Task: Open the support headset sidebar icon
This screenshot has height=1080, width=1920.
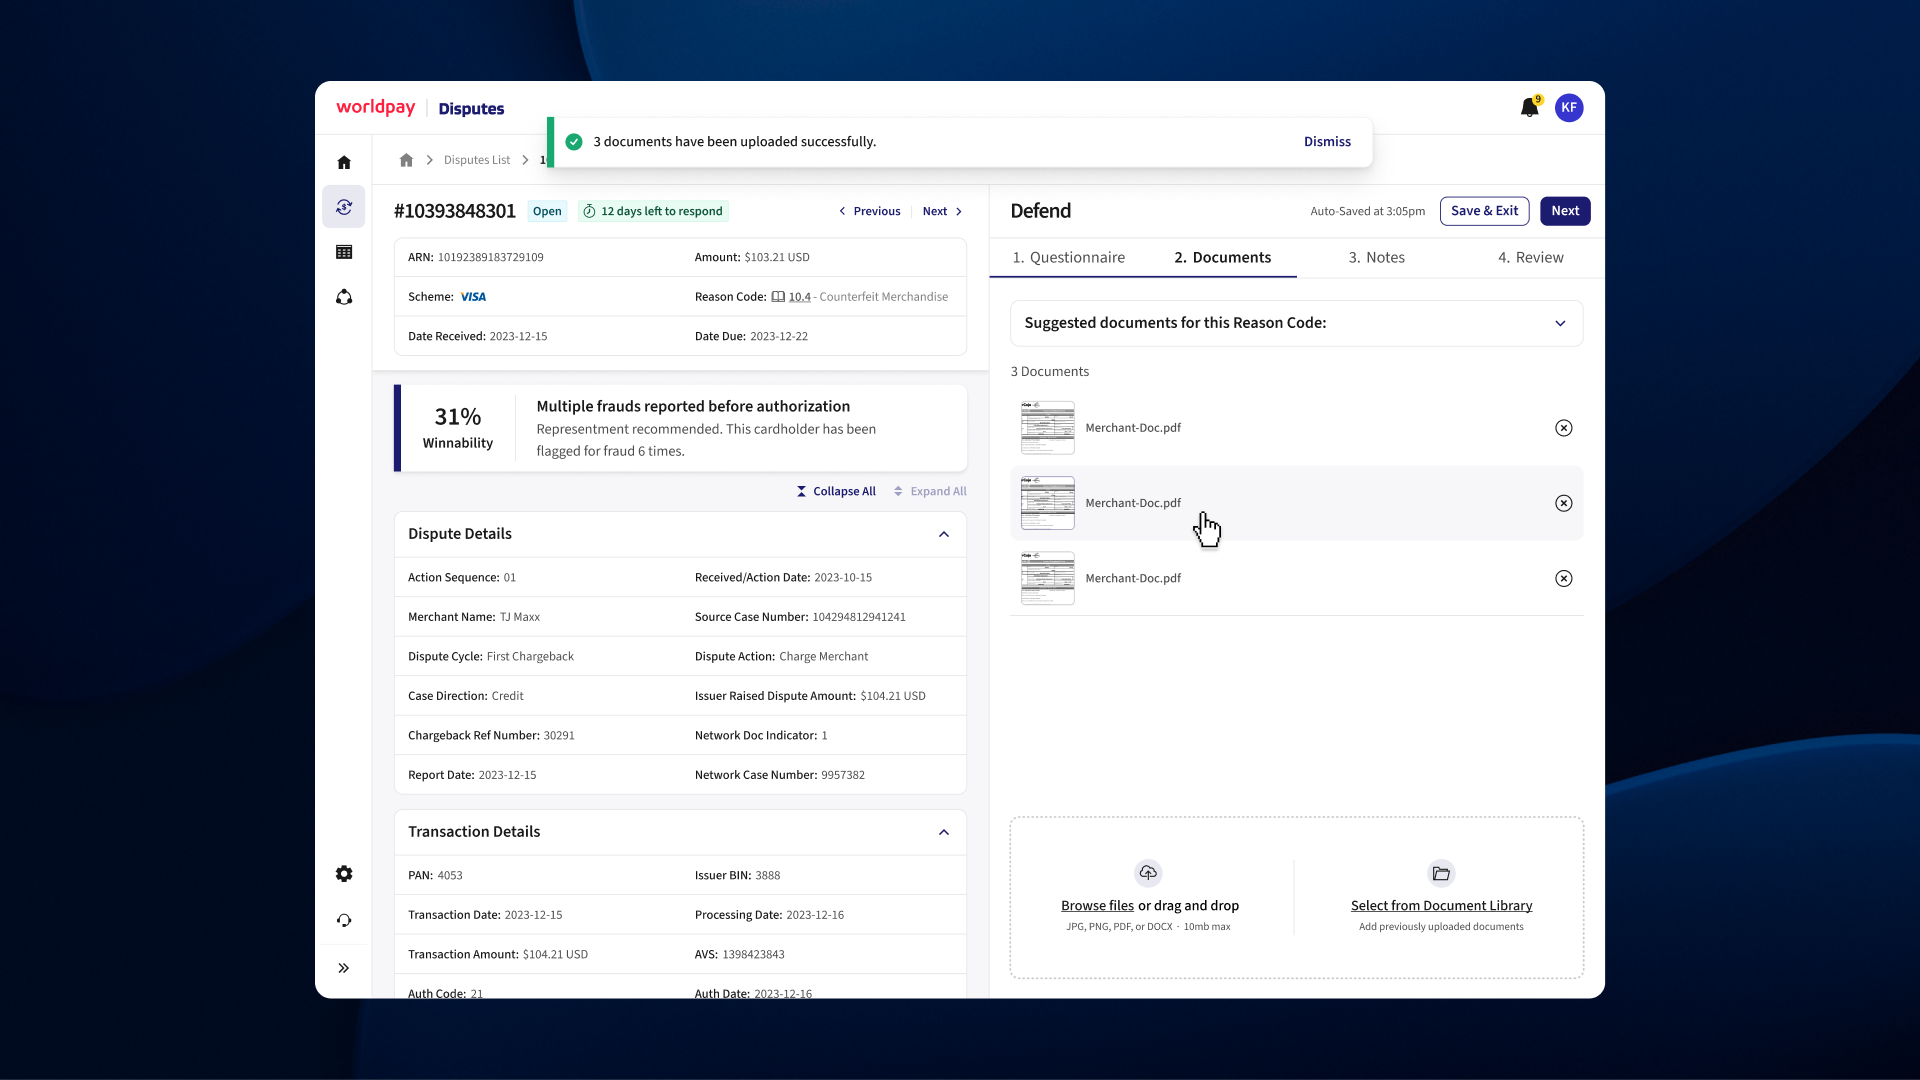Action: pyautogui.click(x=344, y=920)
